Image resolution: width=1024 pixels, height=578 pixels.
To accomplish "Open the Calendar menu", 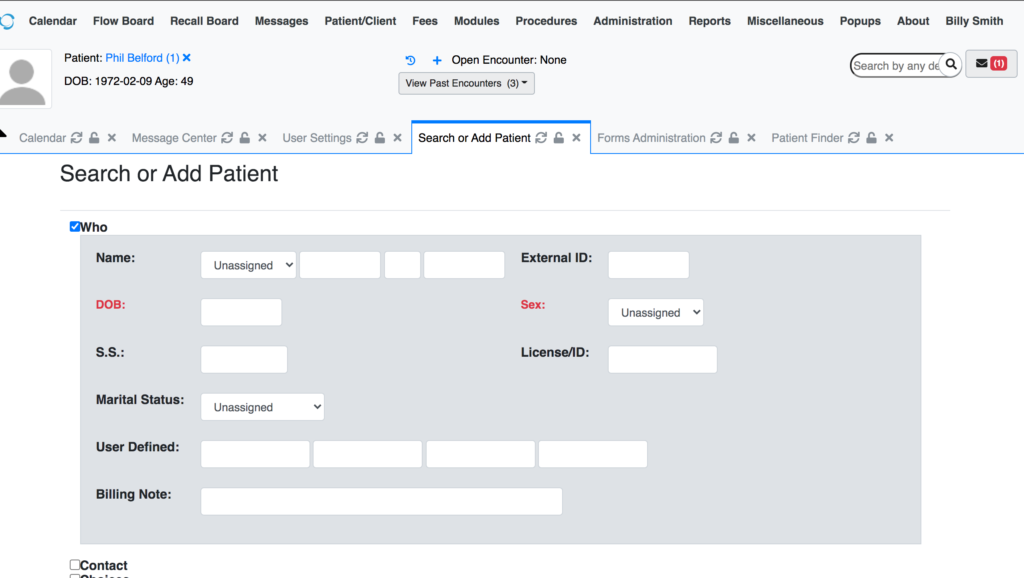I will [x=53, y=21].
